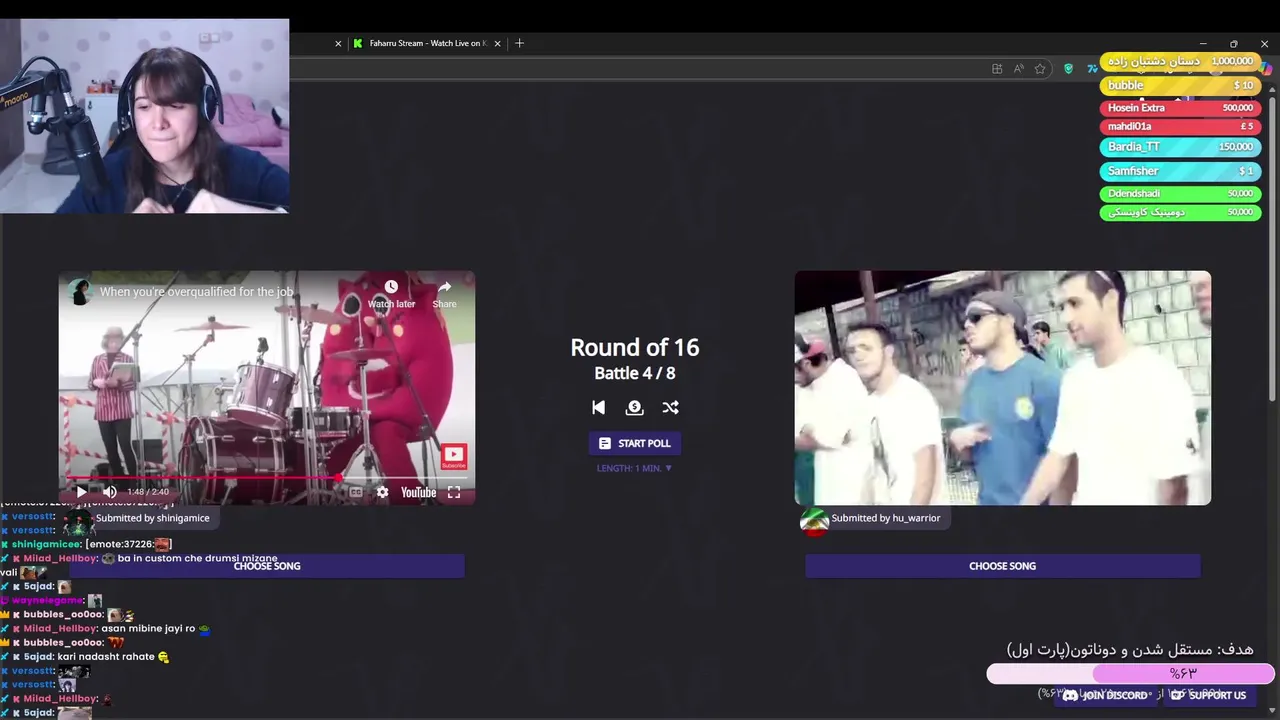Click chat message 'asan mibine jayi ro'
The image size is (1280, 720).
pyautogui.click(x=148, y=629)
